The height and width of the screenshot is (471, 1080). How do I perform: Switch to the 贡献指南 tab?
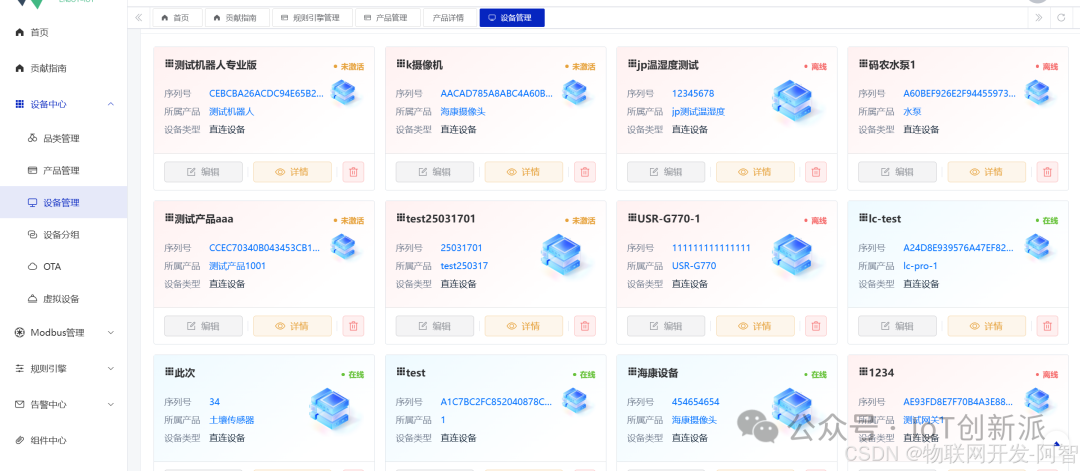236,18
